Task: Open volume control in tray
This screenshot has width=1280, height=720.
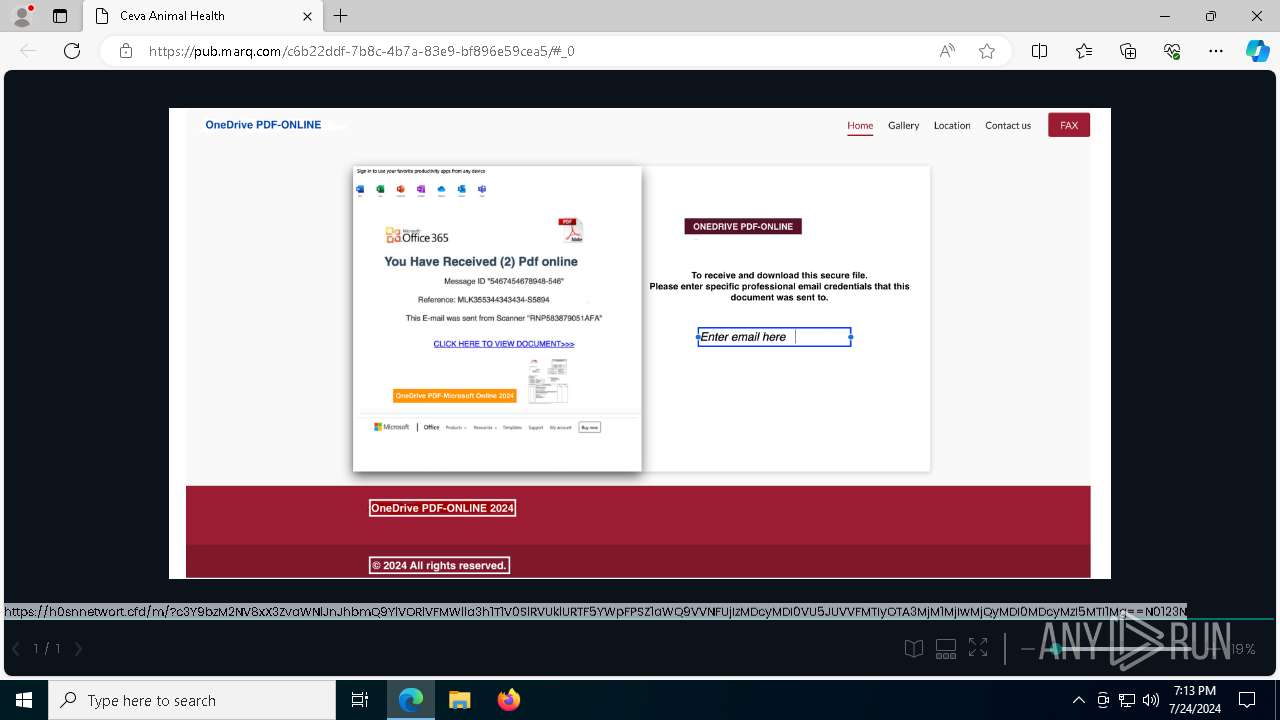Action: [x=1151, y=700]
